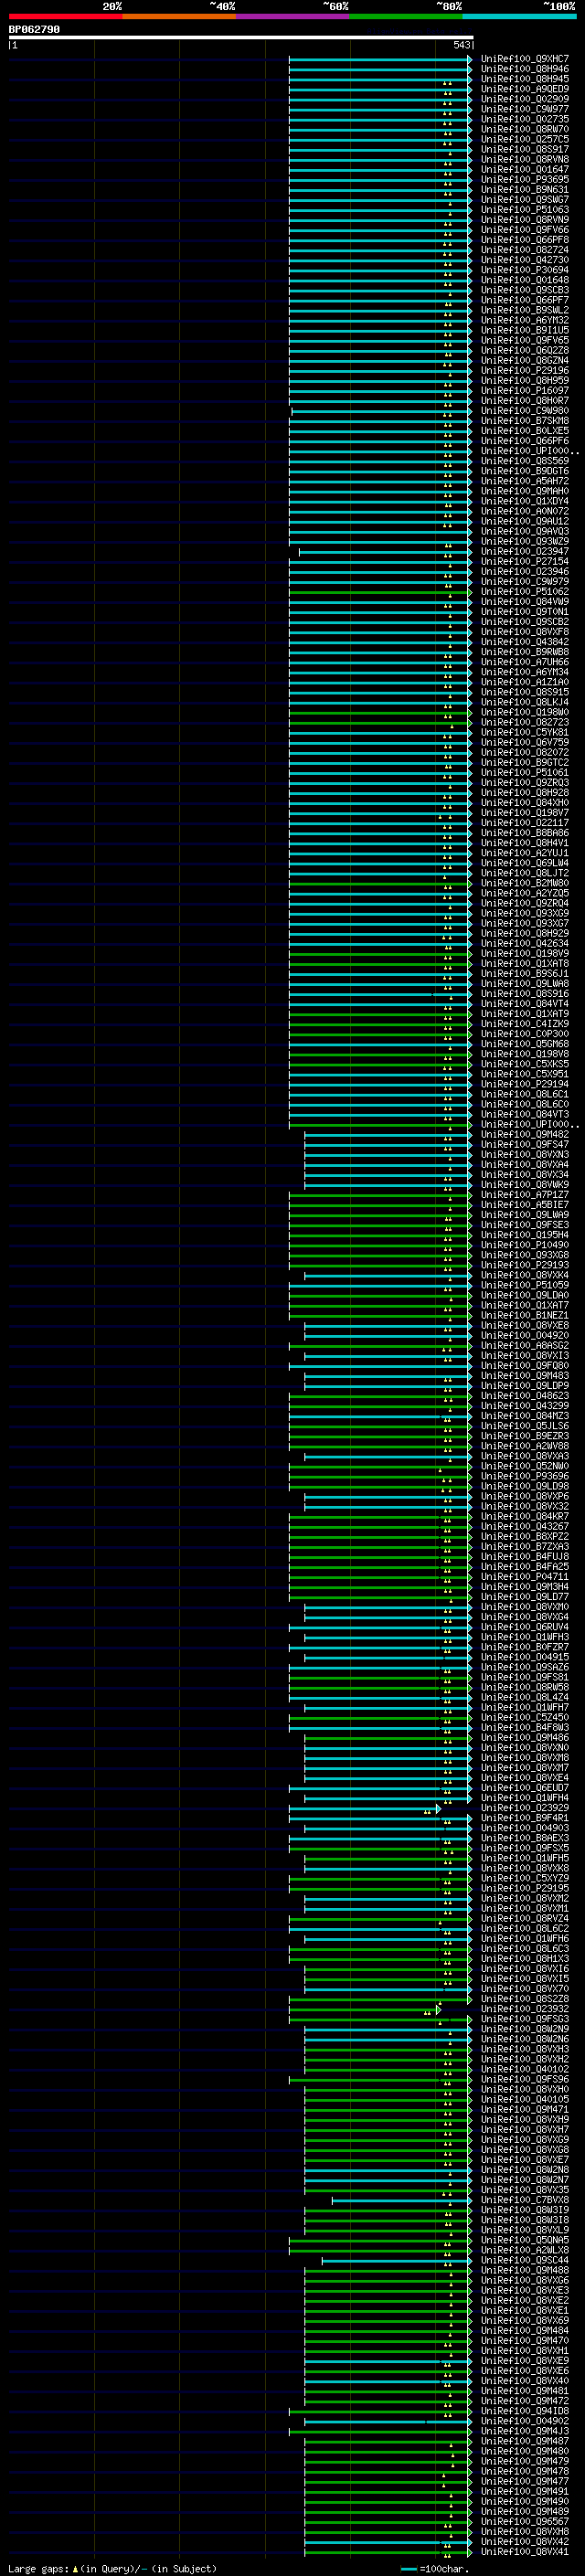Select the UniRef100_P16097 entry
This screenshot has height=2576, width=585.
point(525,391)
